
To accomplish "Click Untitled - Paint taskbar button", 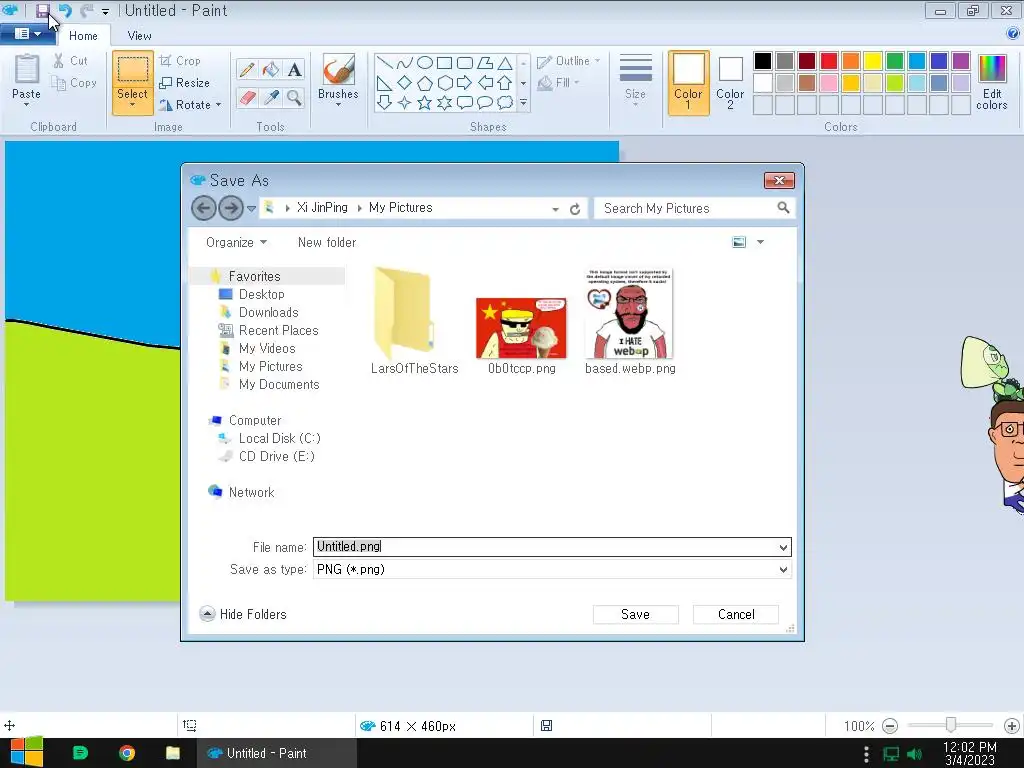I will coord(277,753).
